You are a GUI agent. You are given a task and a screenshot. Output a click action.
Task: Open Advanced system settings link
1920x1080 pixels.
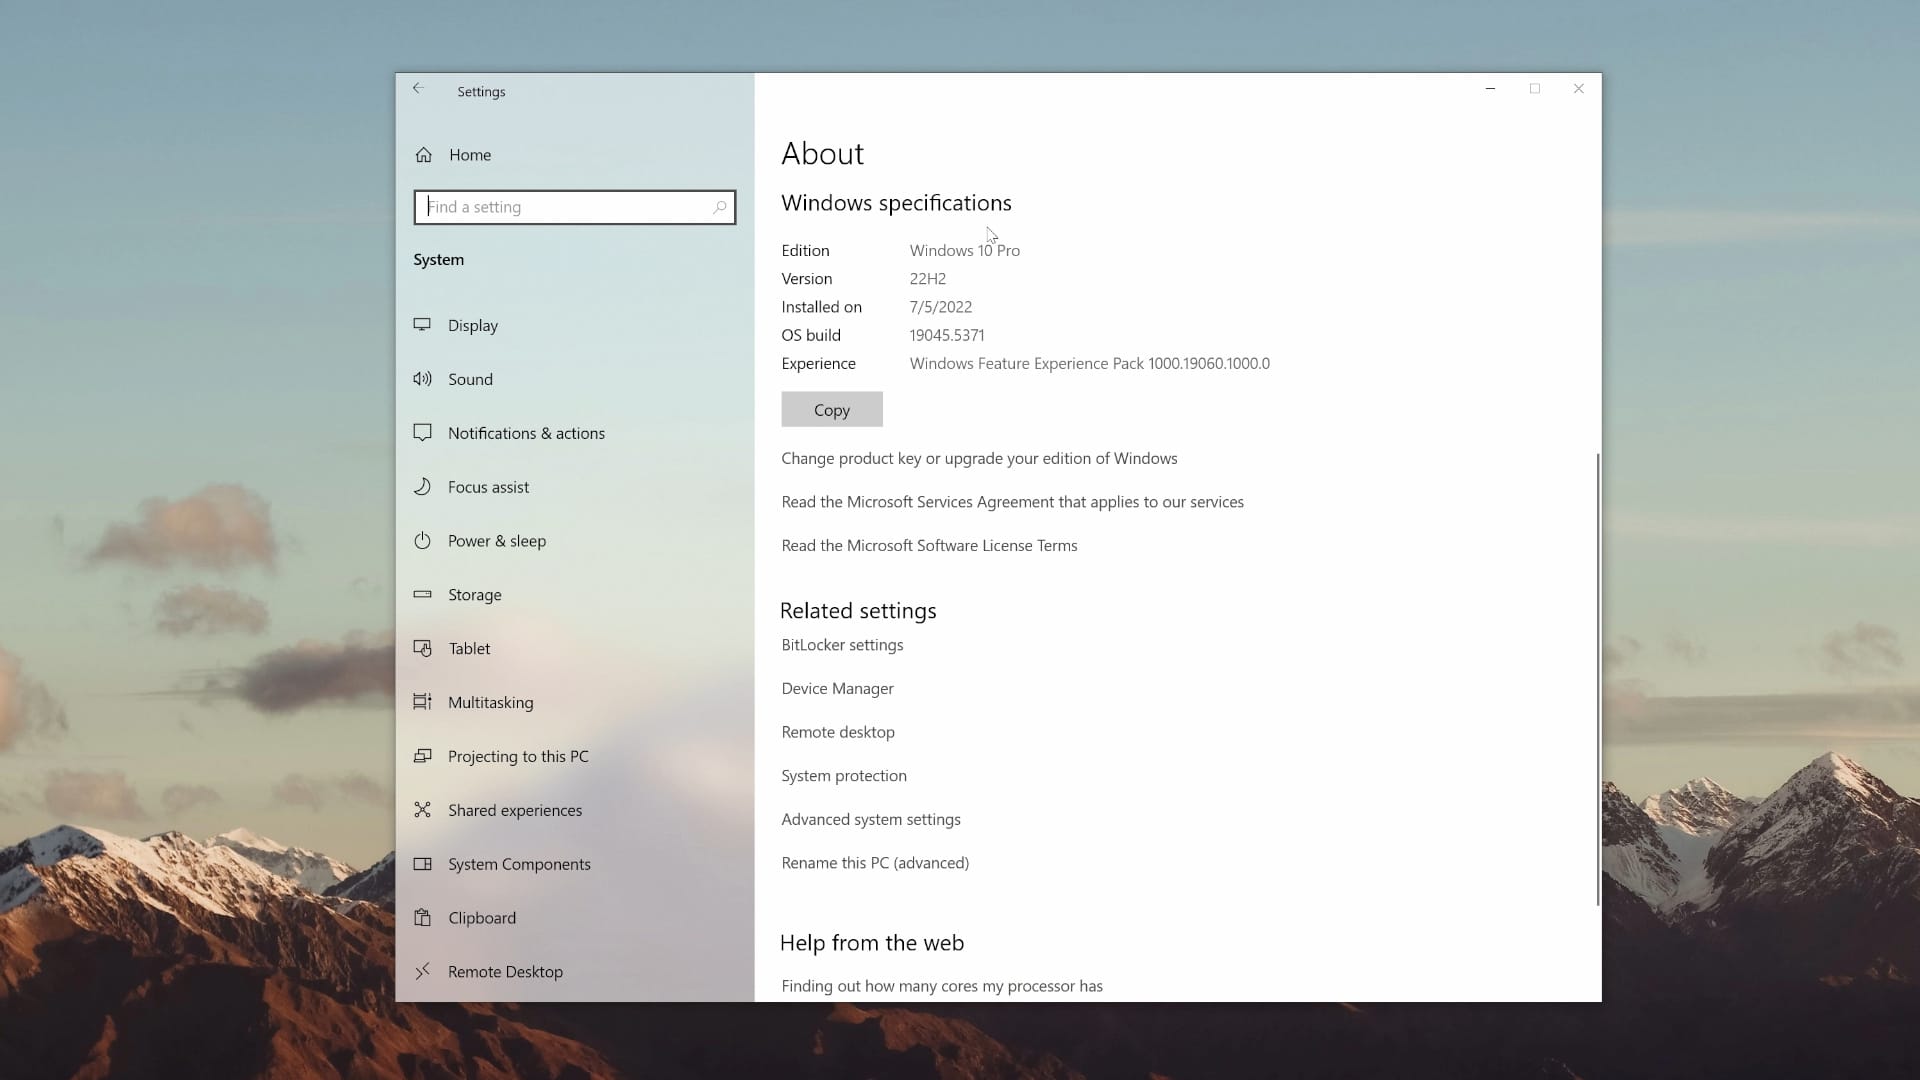871,819
